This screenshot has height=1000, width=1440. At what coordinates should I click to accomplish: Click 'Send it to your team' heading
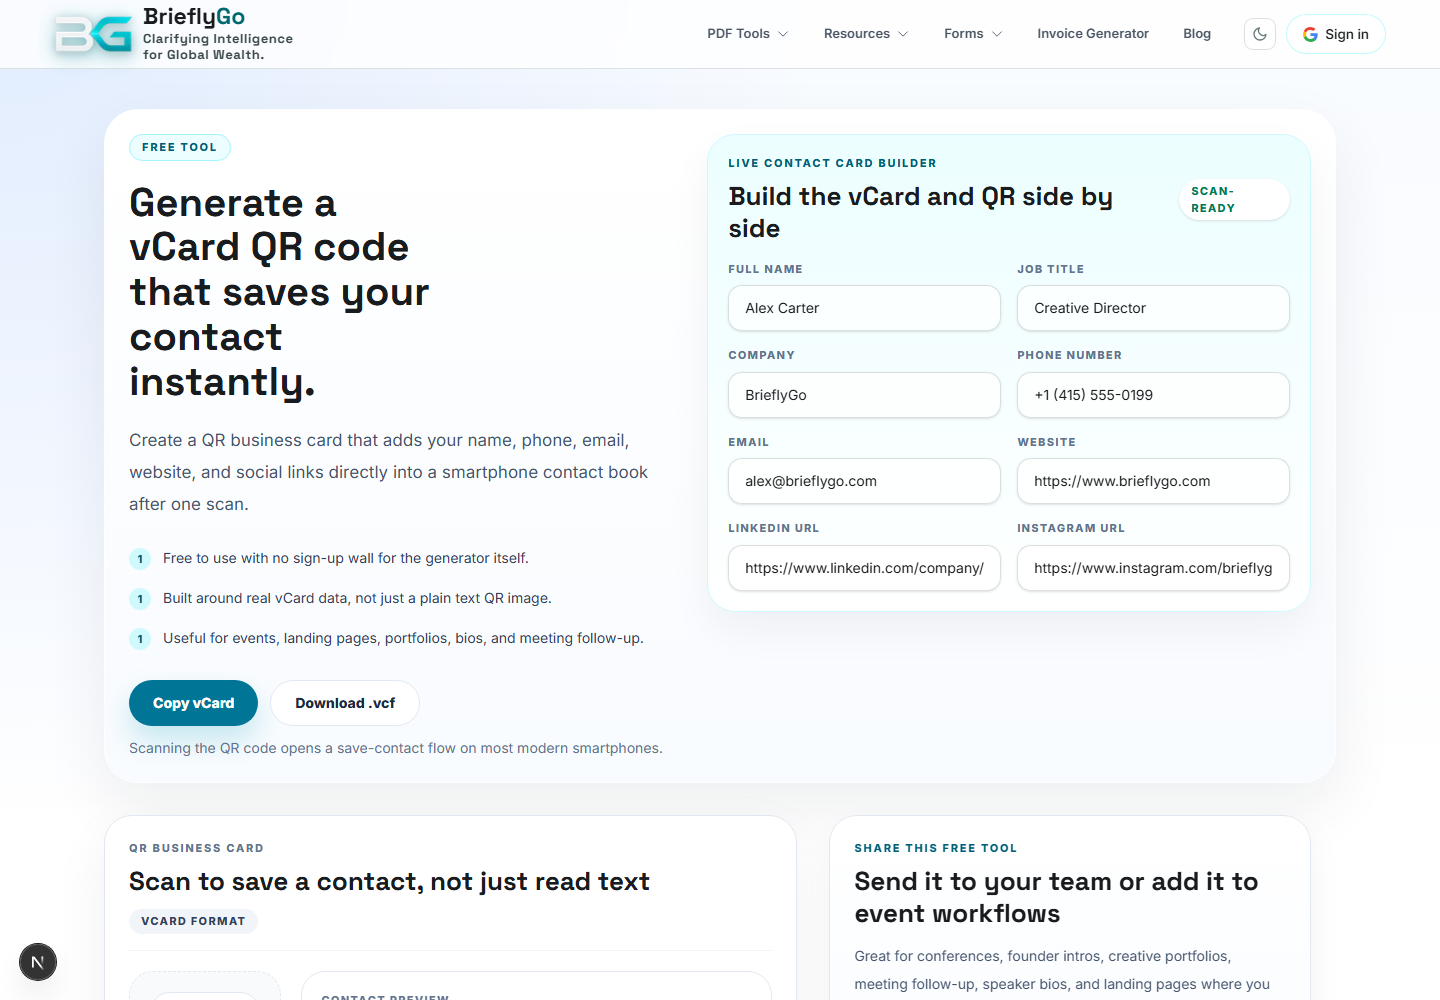pyautogui.click(x=1056, y=897)
